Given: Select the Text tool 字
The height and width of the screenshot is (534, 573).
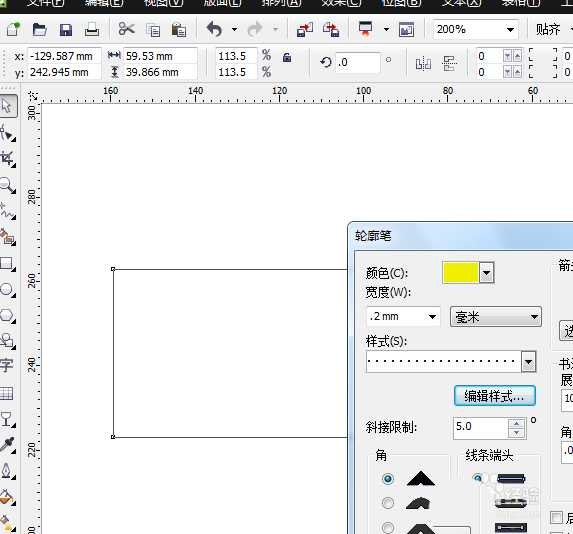Looking at the screenshot, I should [7, 365].
